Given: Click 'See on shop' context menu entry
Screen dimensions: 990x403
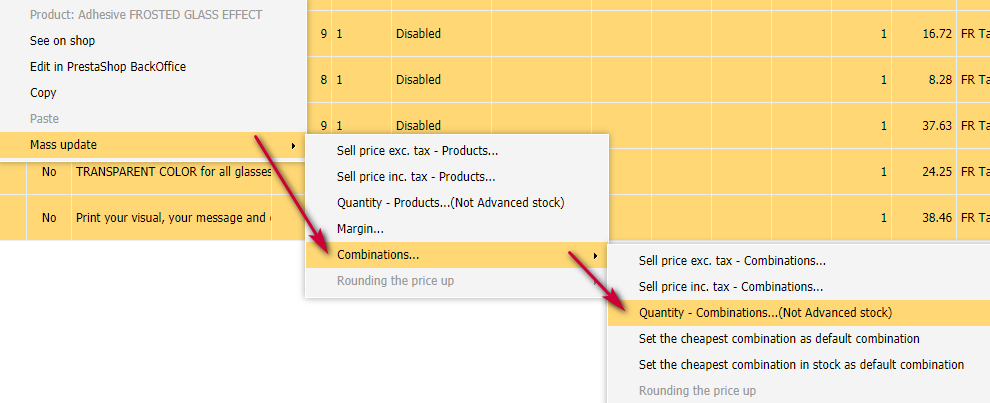Looking at the screenshot, I should (x=62, y=41).
